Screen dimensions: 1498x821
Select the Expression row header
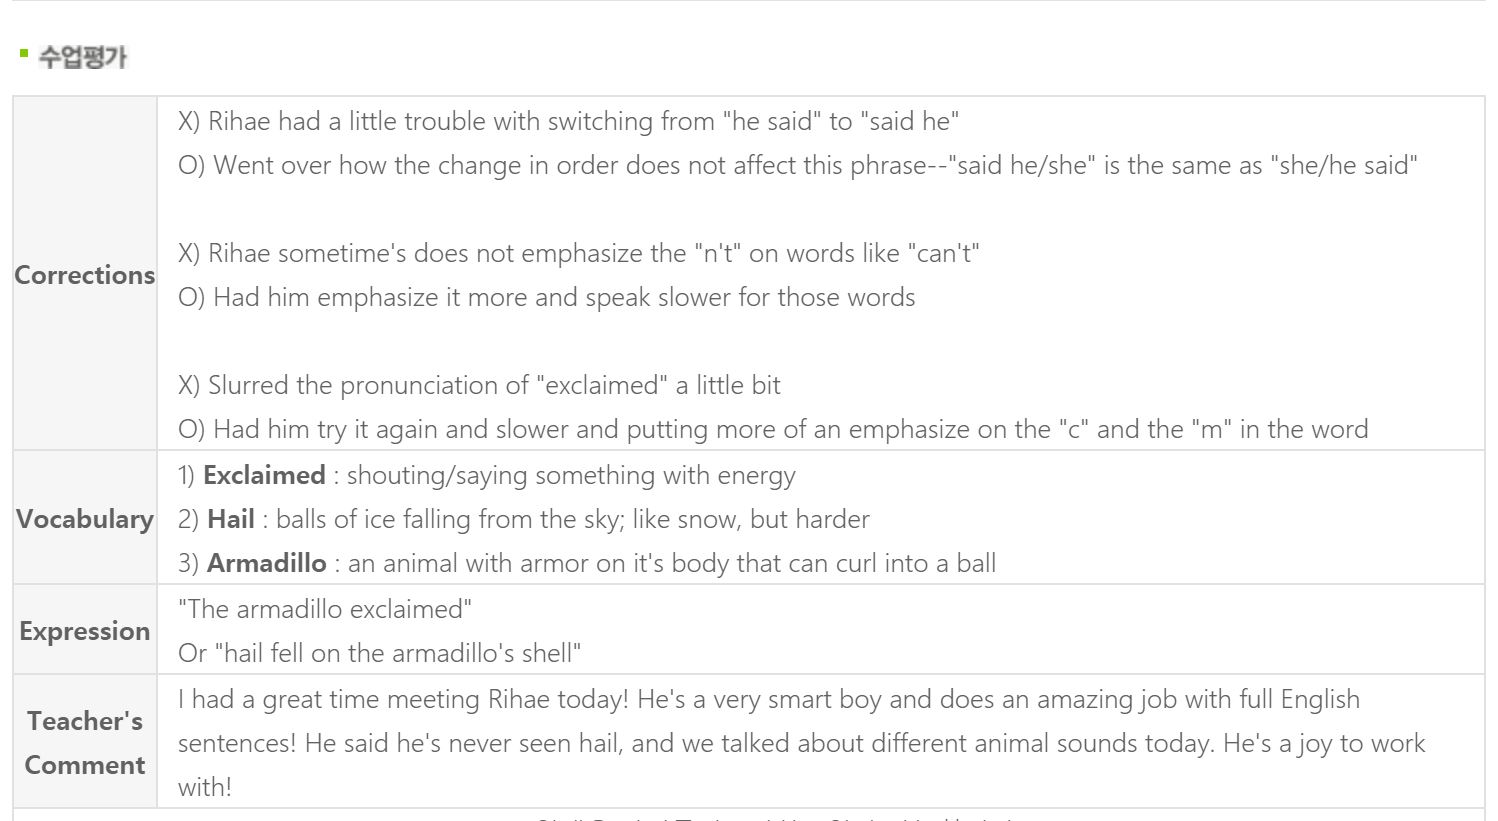click(x=85, y=631)
